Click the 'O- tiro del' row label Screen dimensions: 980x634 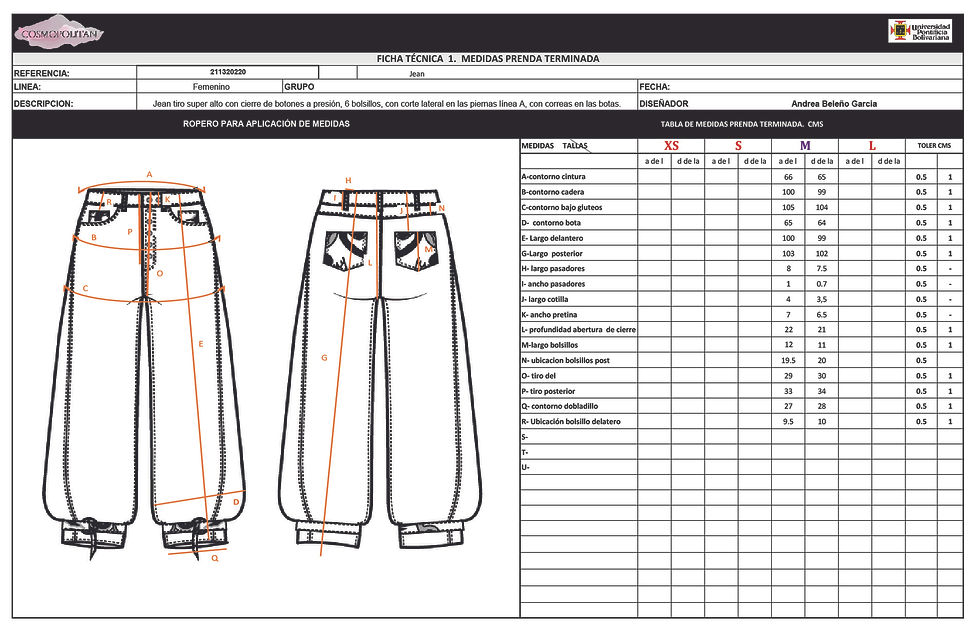539,376
